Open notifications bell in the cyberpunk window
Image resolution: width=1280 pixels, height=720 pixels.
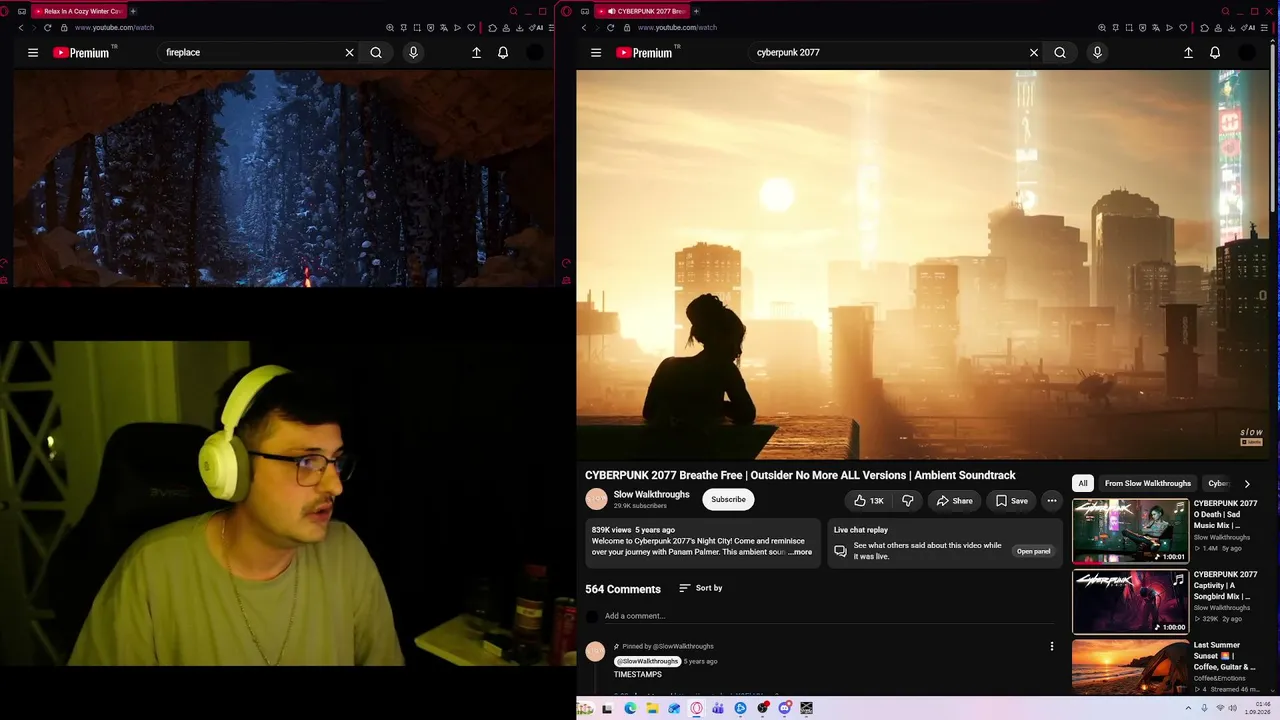(1215, 53)
